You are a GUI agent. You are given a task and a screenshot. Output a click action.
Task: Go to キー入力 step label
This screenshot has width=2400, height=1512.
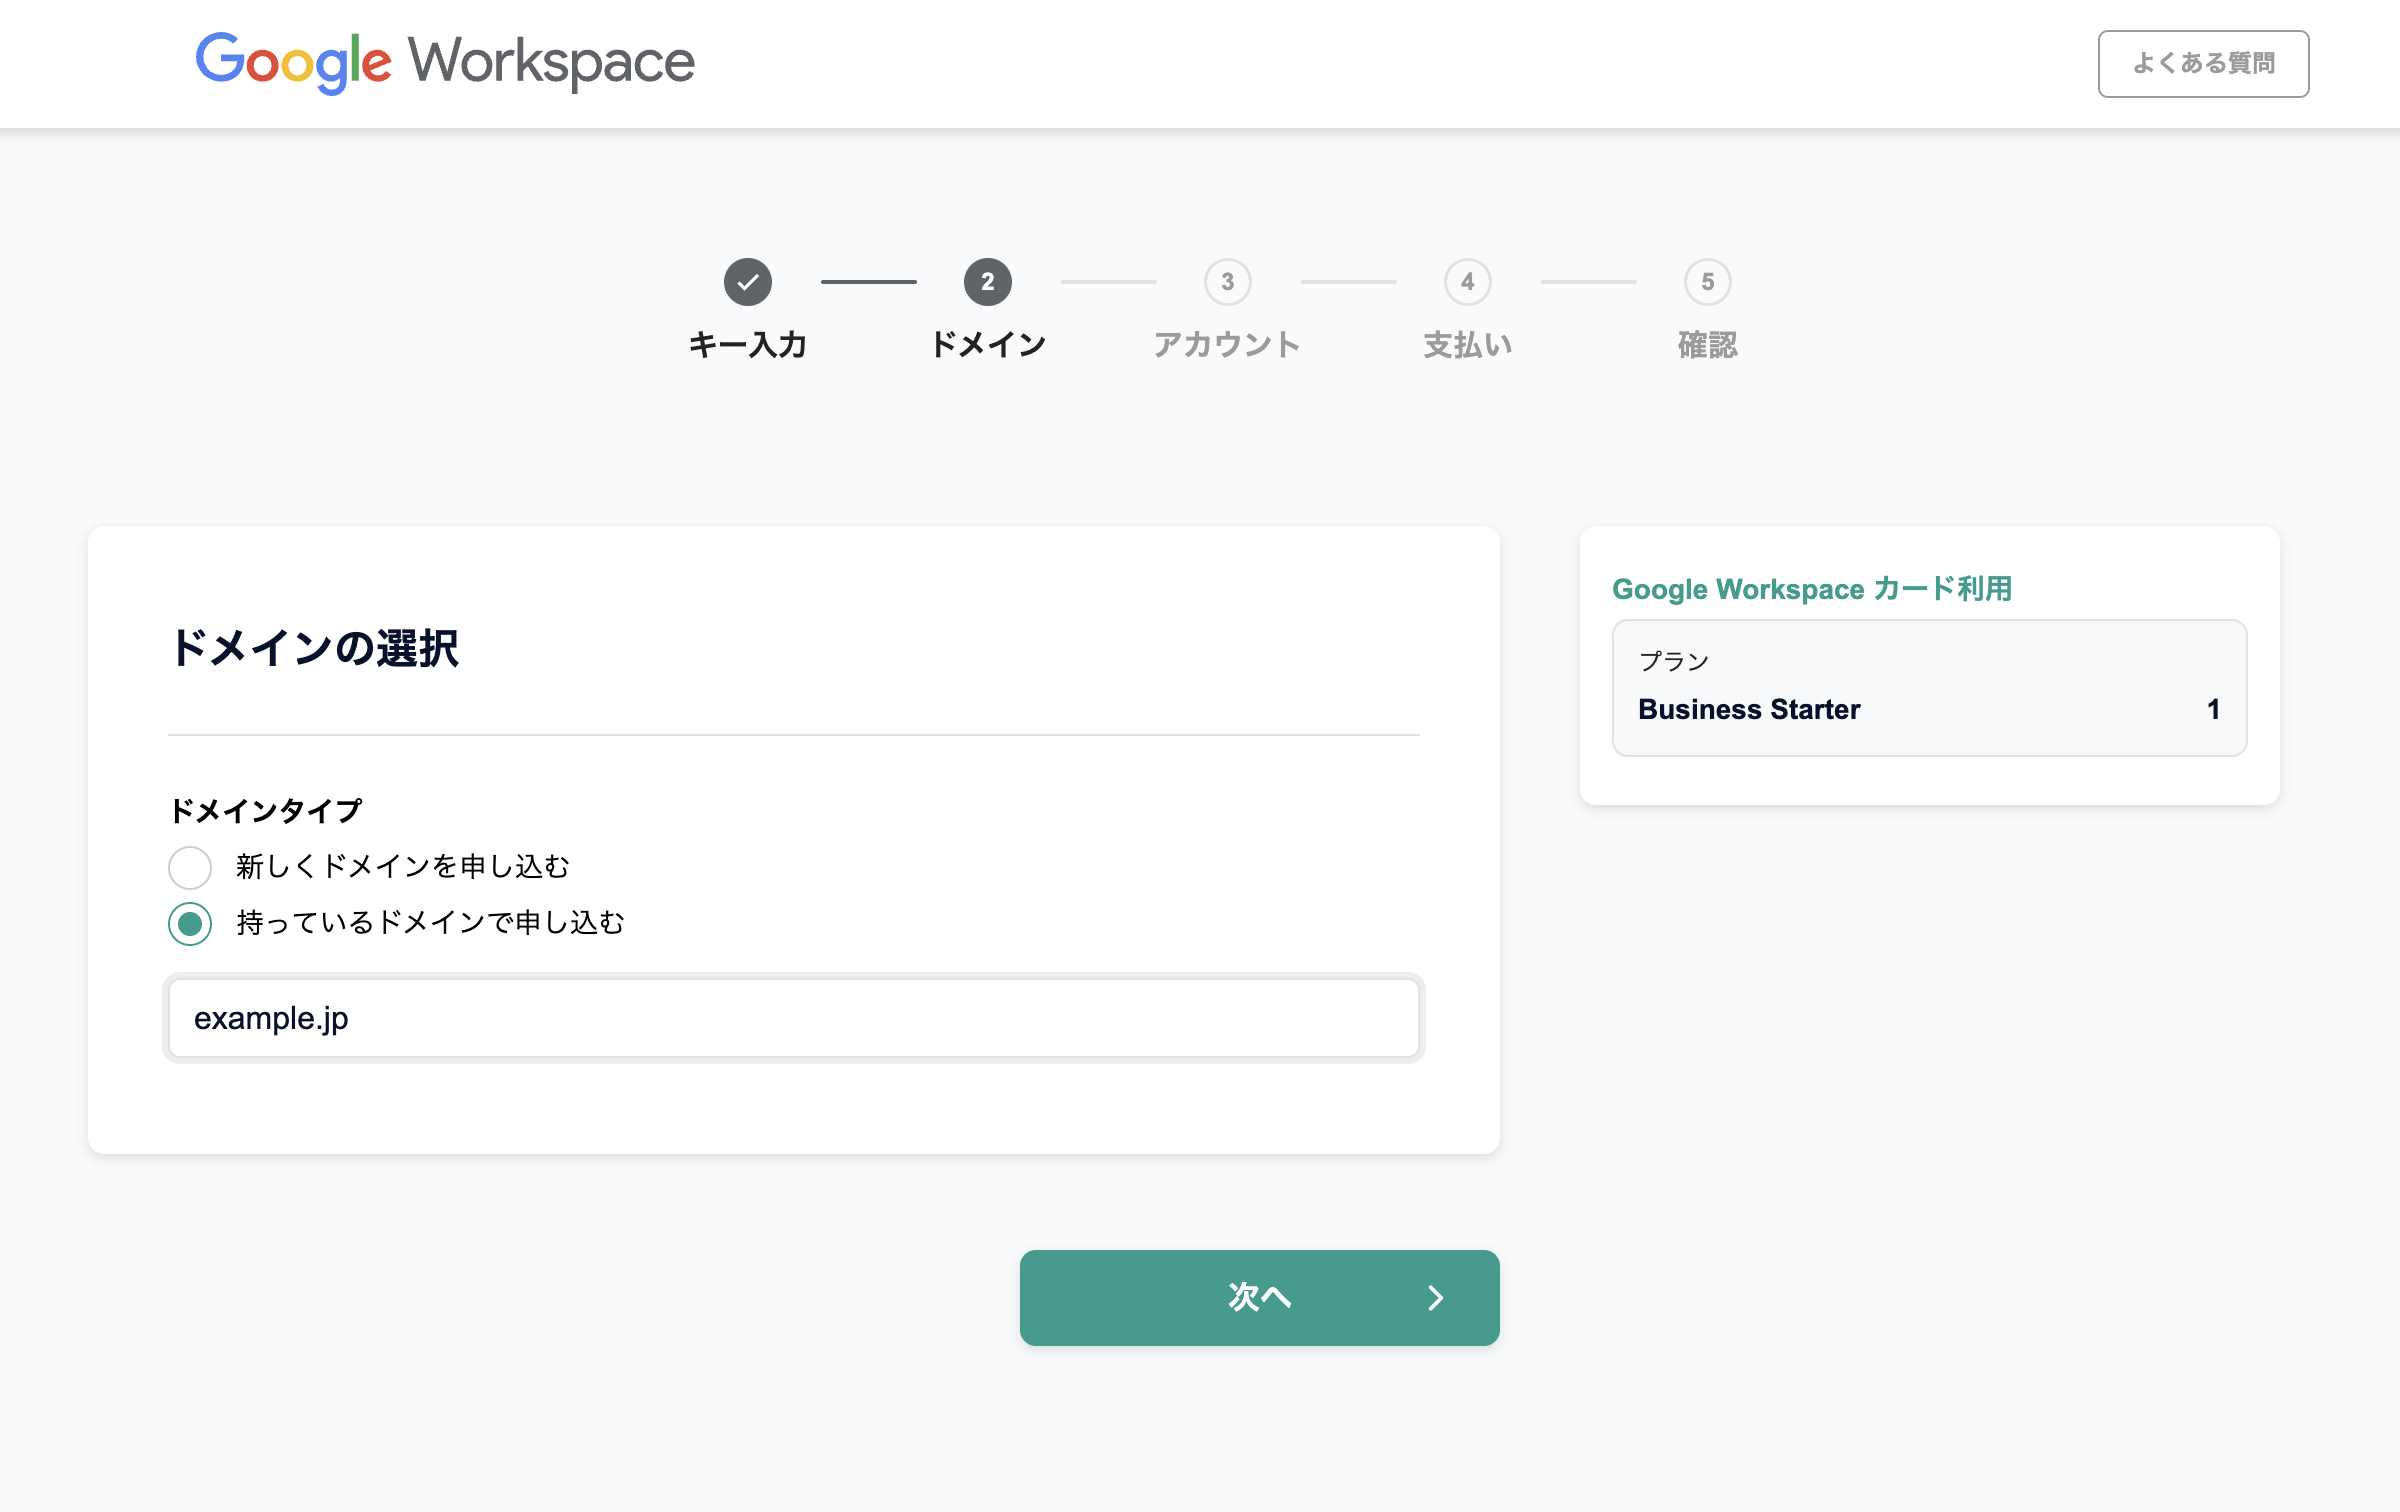coord(747,345)
